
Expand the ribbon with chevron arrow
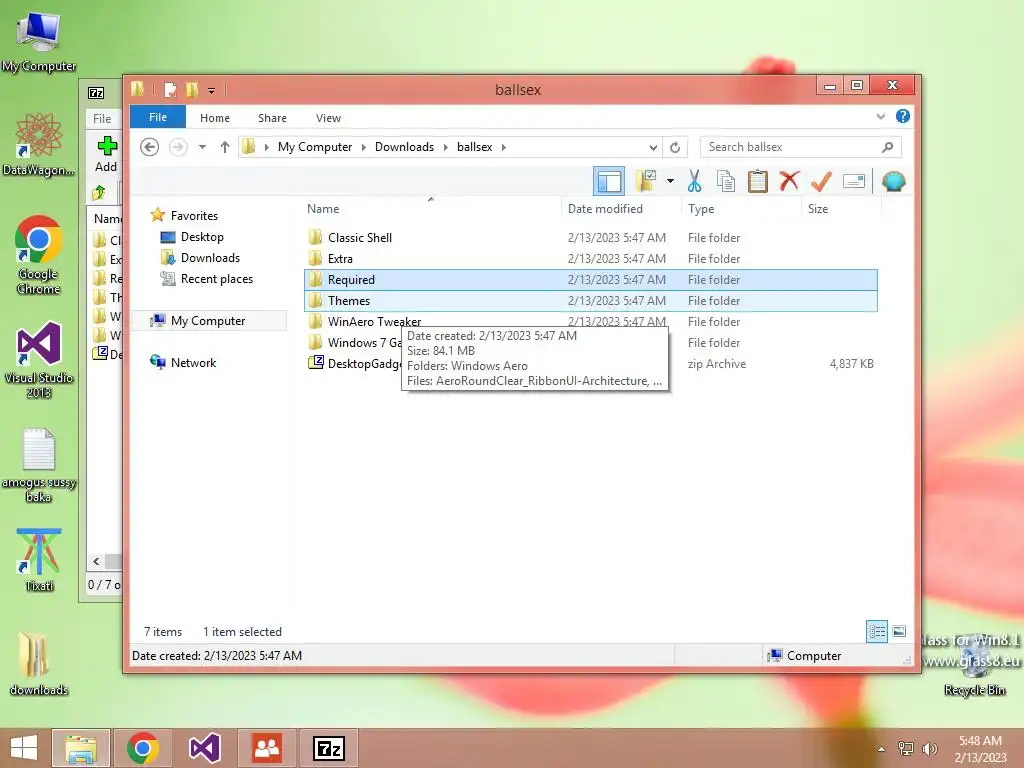pos(881,116)
